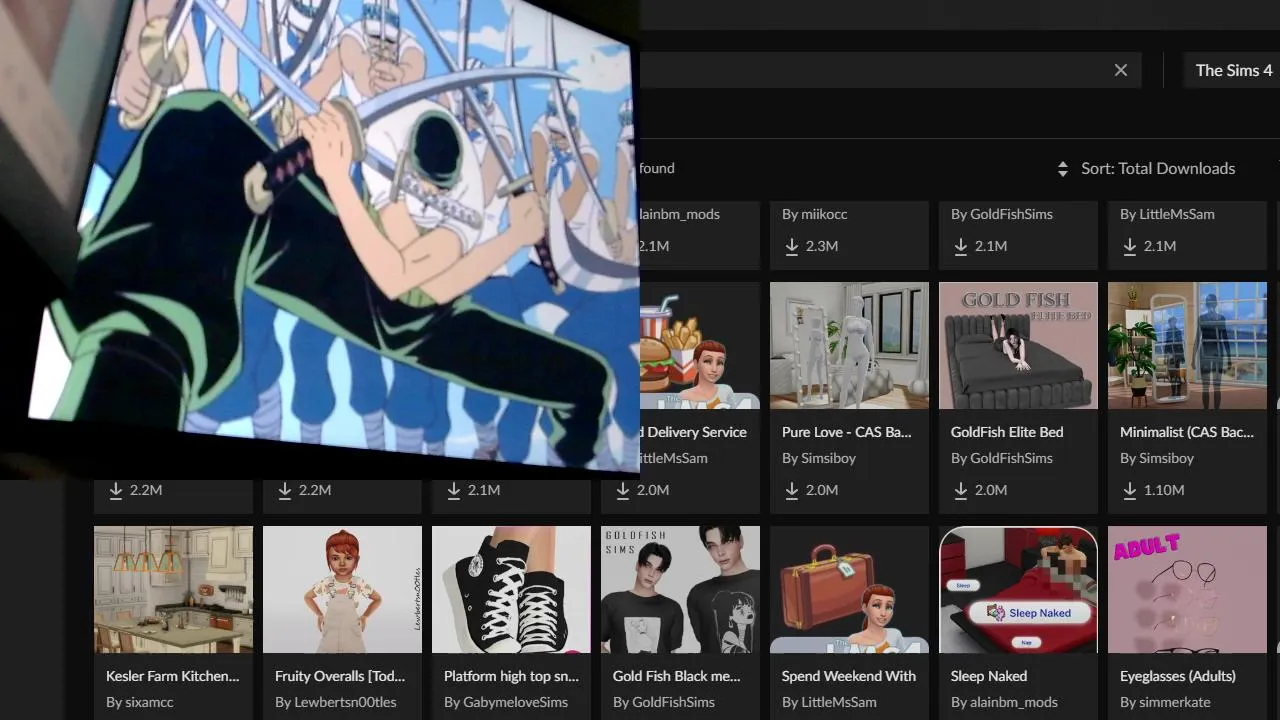Open Pure Love CAS Background thumbnail
The width and height of the screenshot is (1280, 720).
pyautogui.click(x=849, y=345)
